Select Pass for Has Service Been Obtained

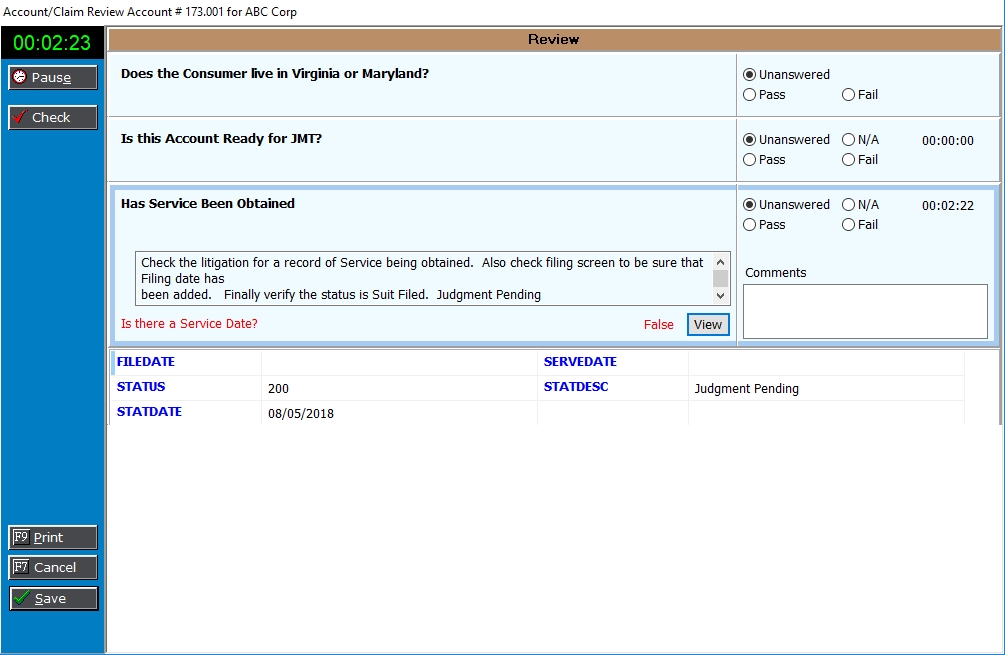750,225
